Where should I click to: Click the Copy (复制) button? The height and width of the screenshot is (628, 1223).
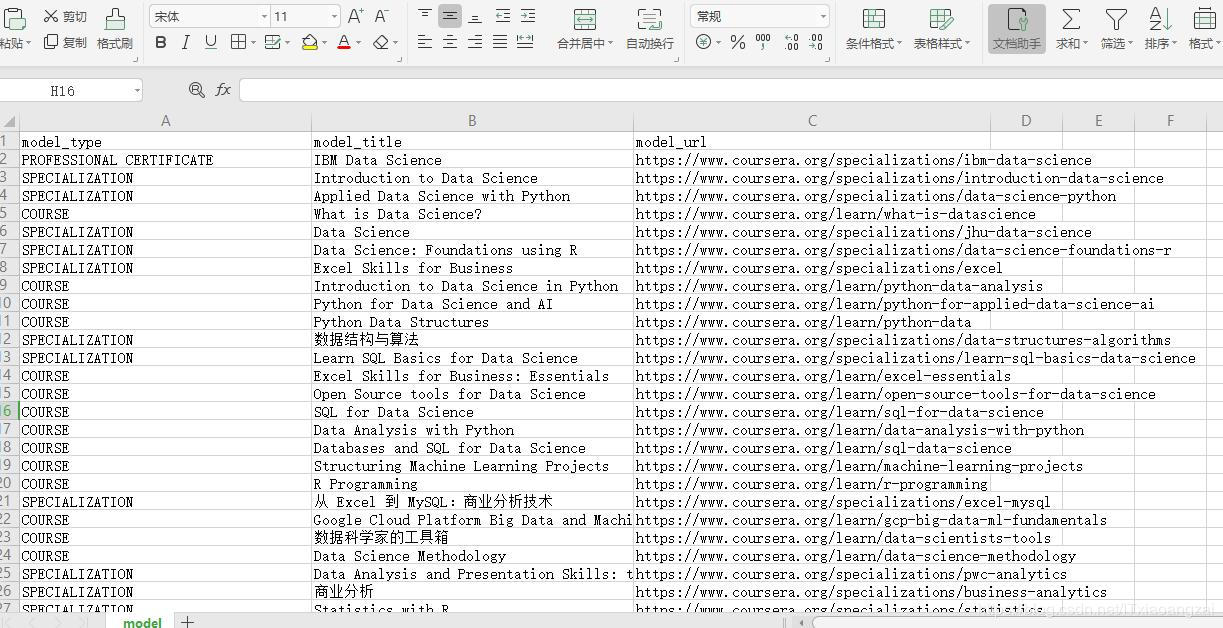[66, 43]
